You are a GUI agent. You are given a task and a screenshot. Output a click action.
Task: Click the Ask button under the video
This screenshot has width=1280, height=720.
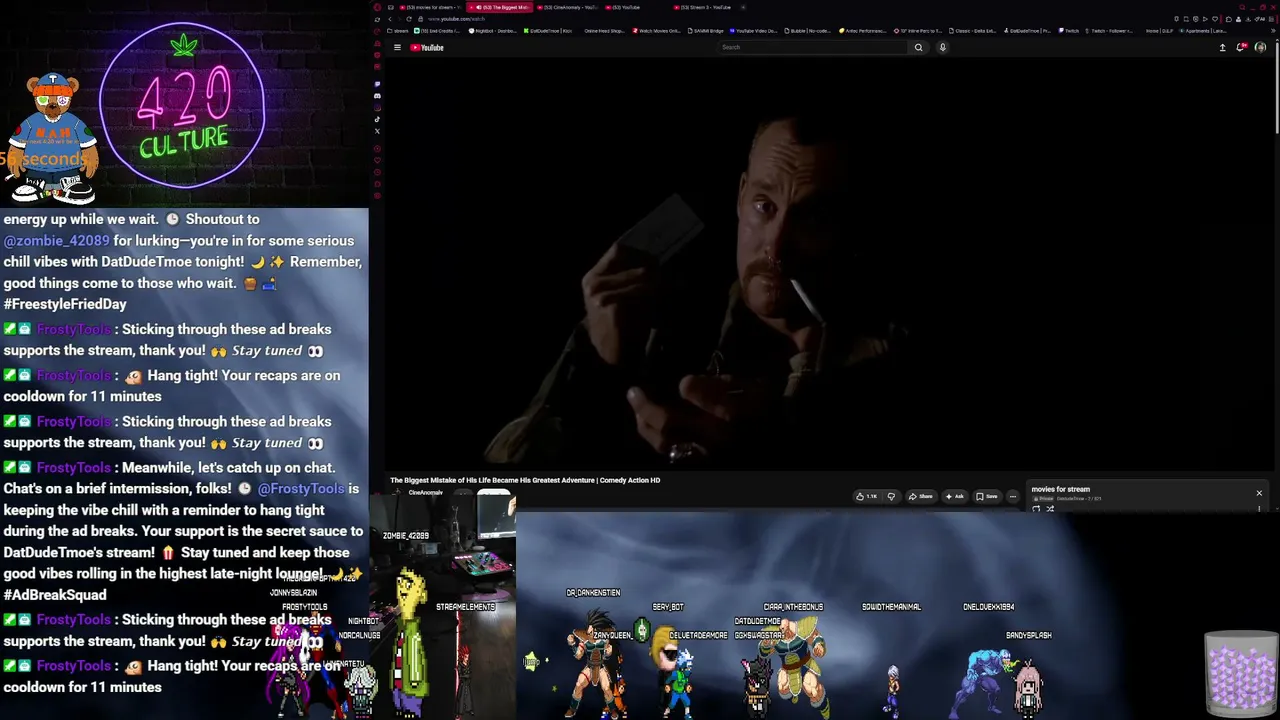pyautogui.click(x=954, y=496)
